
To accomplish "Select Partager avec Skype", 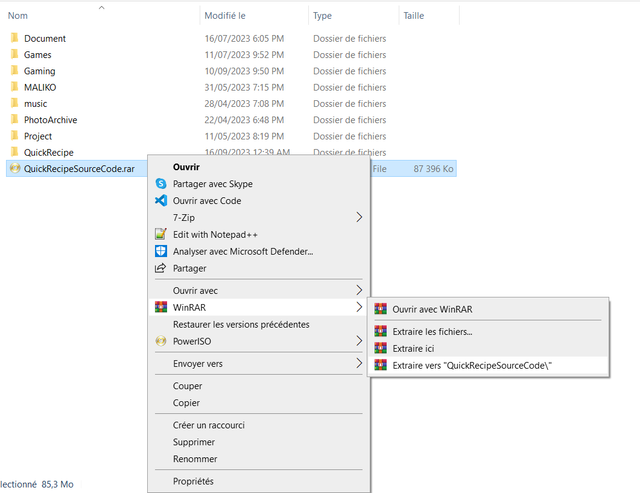I will tap(213, 184).
